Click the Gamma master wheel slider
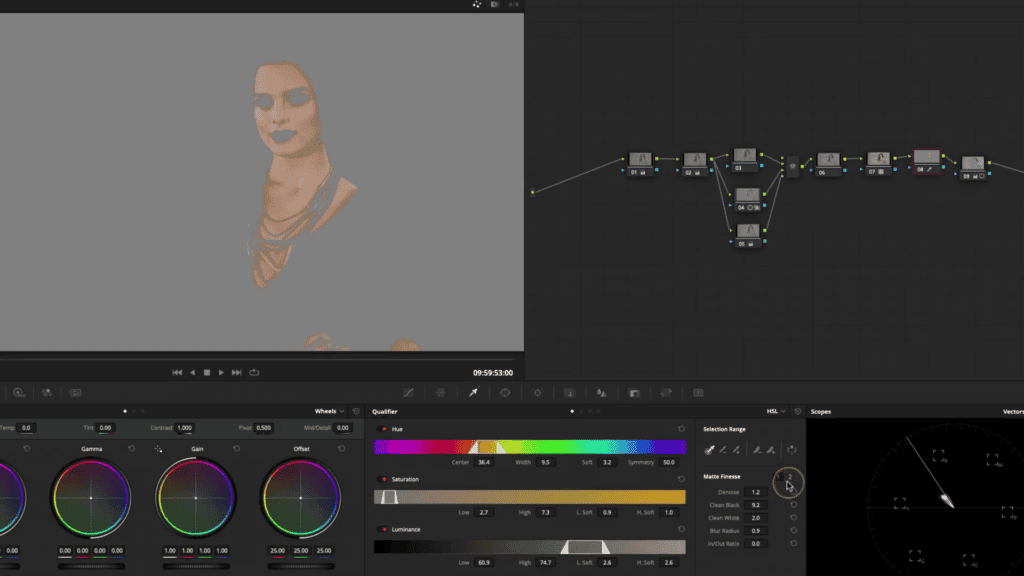This screenshot has height=576, width=1024. coord(91,566)
